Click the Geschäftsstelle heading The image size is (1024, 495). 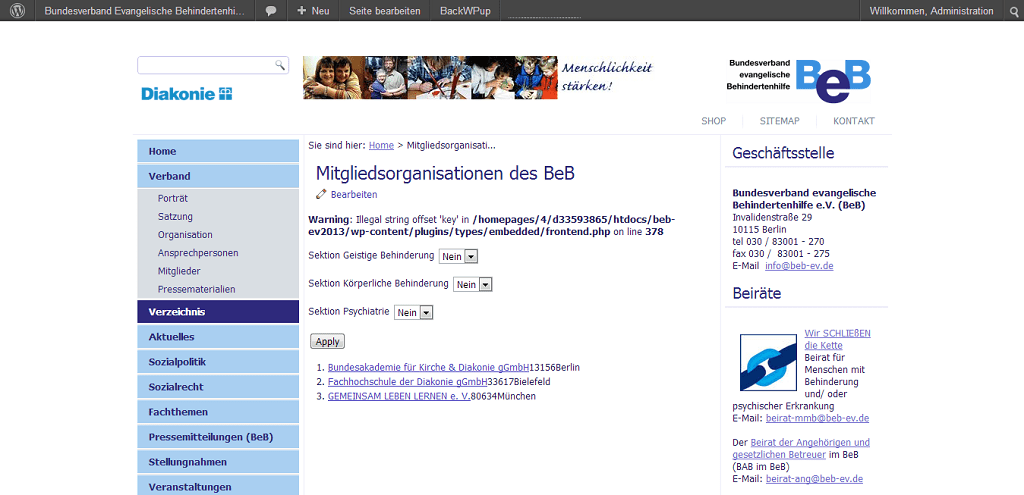783,153
